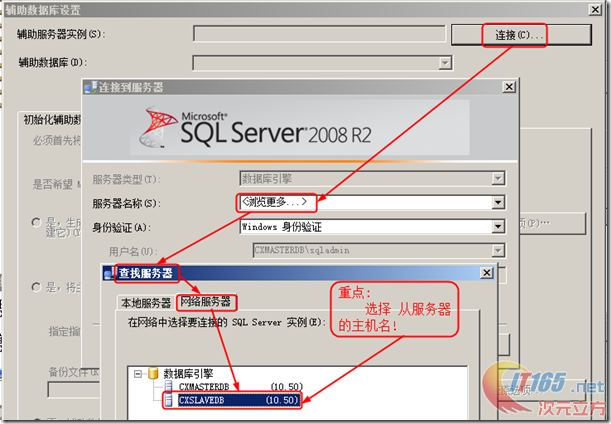Click the CXMASTERDB server icon
Image resolution: width=611 pixels, height=424 pixels.
pos(169,387)
